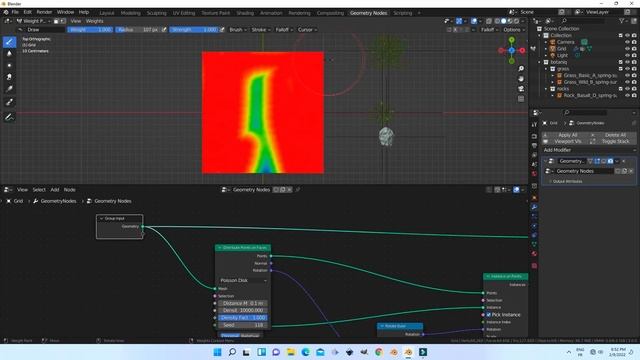Click the outliner filter funnel icon
The image size is (640, 360).
pos(622,20)
